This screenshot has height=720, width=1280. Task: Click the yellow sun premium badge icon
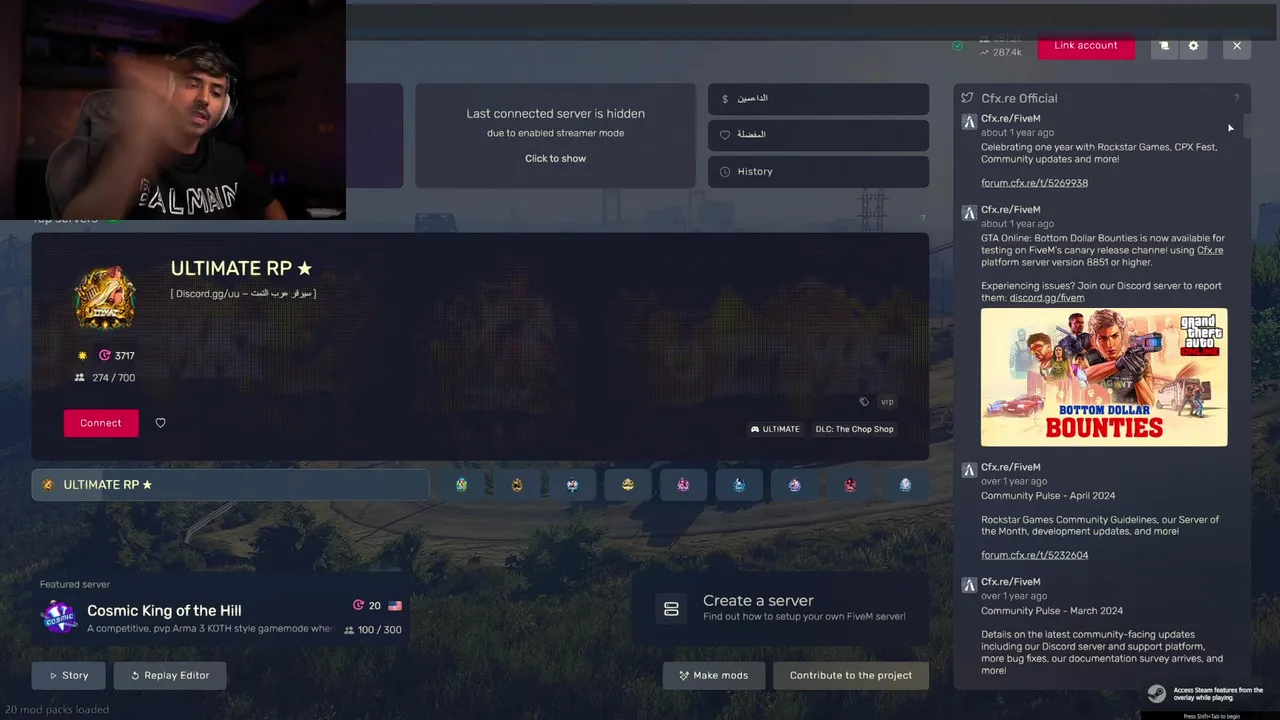83,355
